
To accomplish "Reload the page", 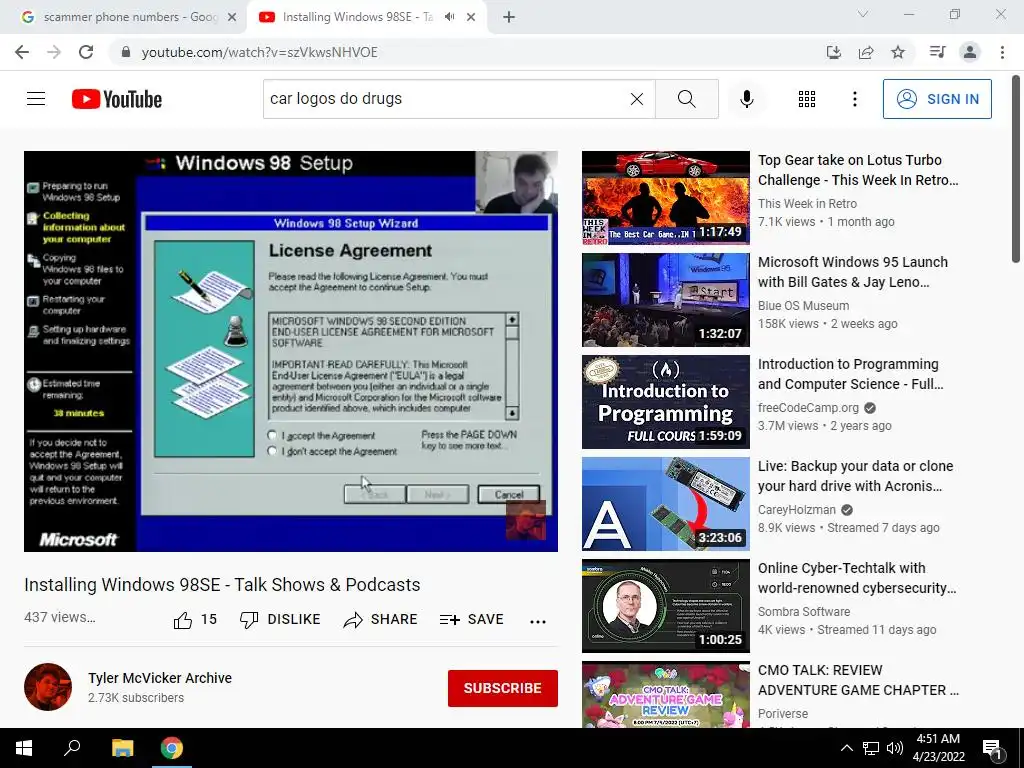I will click(x=86, y=52).
